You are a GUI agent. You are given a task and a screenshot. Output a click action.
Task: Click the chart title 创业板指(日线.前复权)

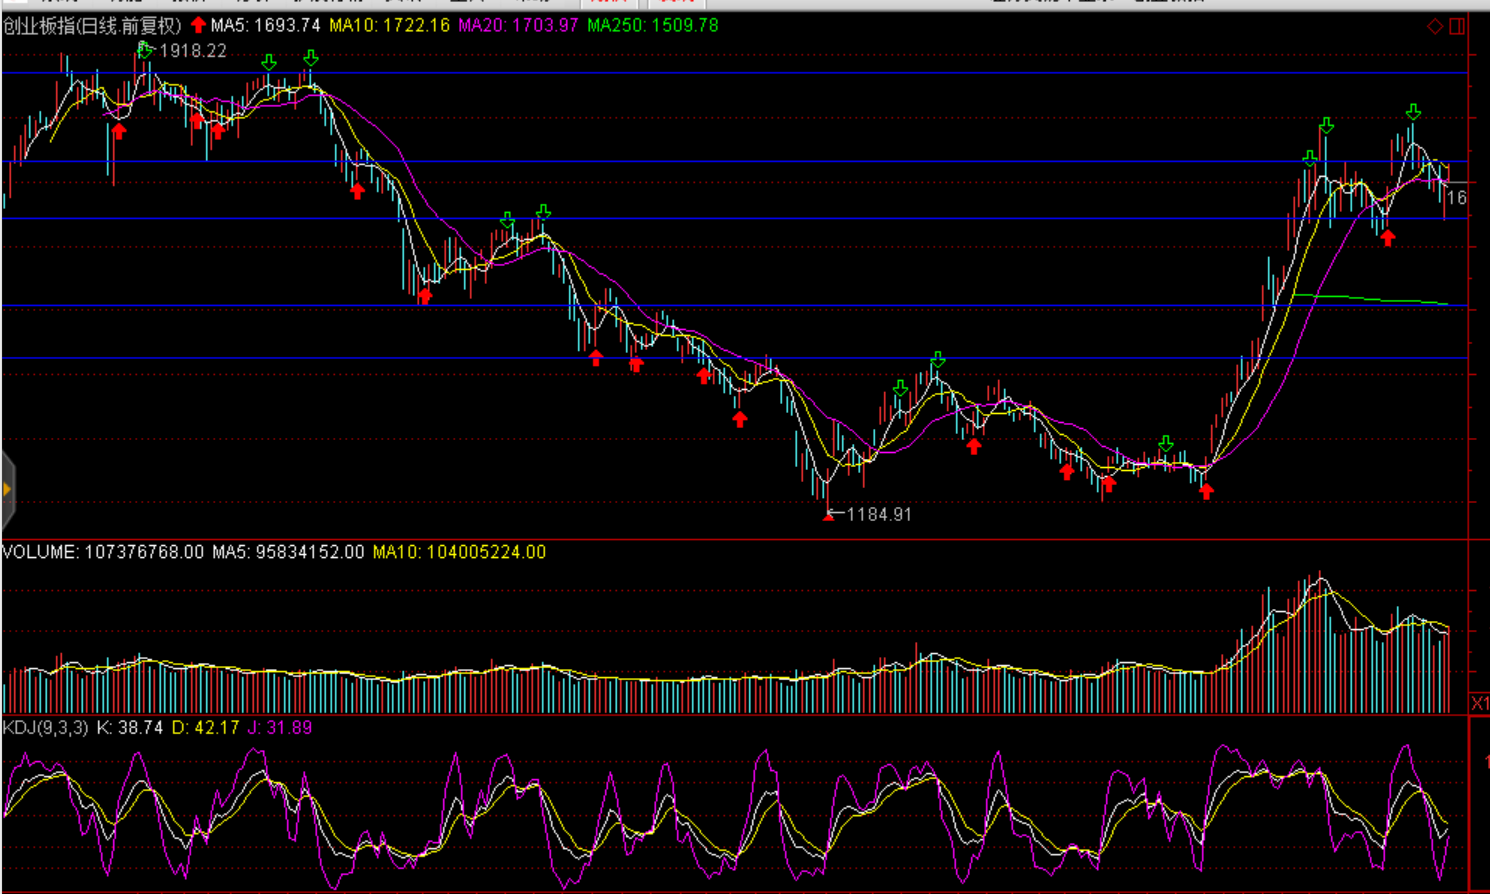92,26
